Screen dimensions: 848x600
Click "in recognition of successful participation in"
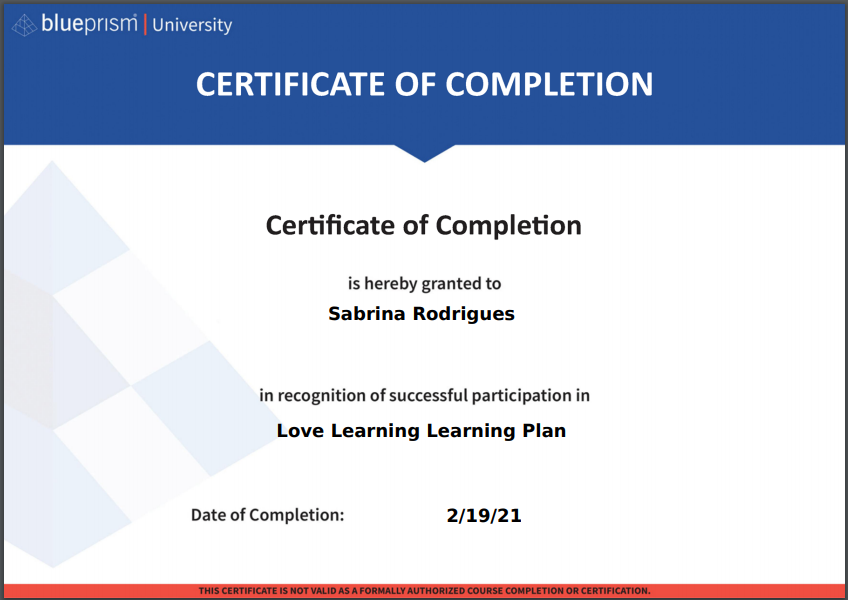pyautogui.click(x=424, y=395)
